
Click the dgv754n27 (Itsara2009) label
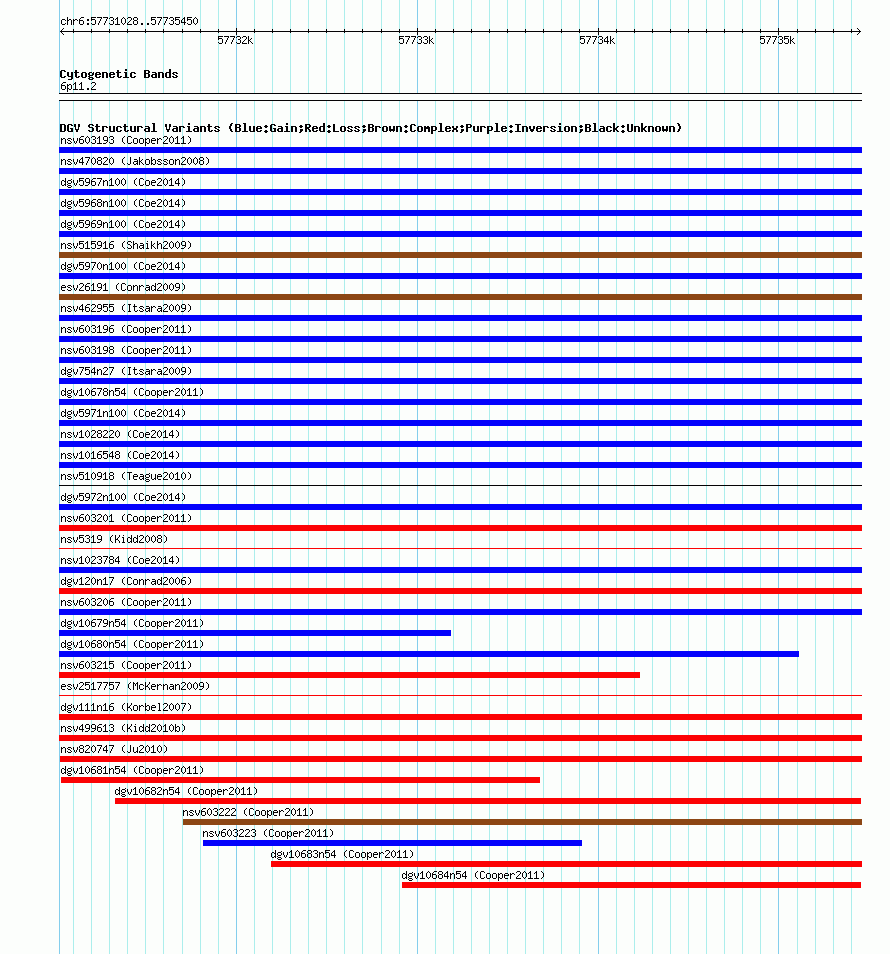pyautogui.click(x=126, y=371)
